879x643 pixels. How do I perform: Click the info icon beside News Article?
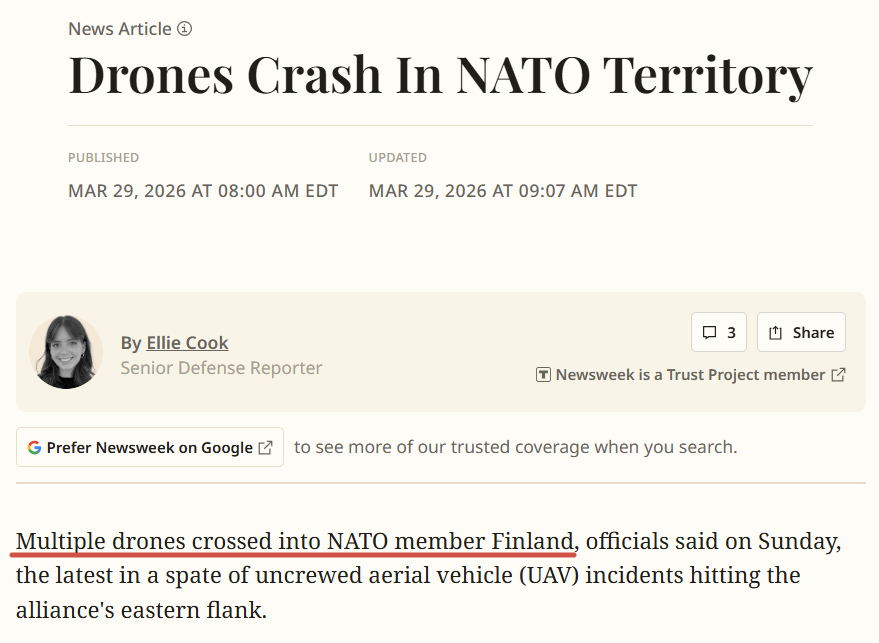coord(185,29)
